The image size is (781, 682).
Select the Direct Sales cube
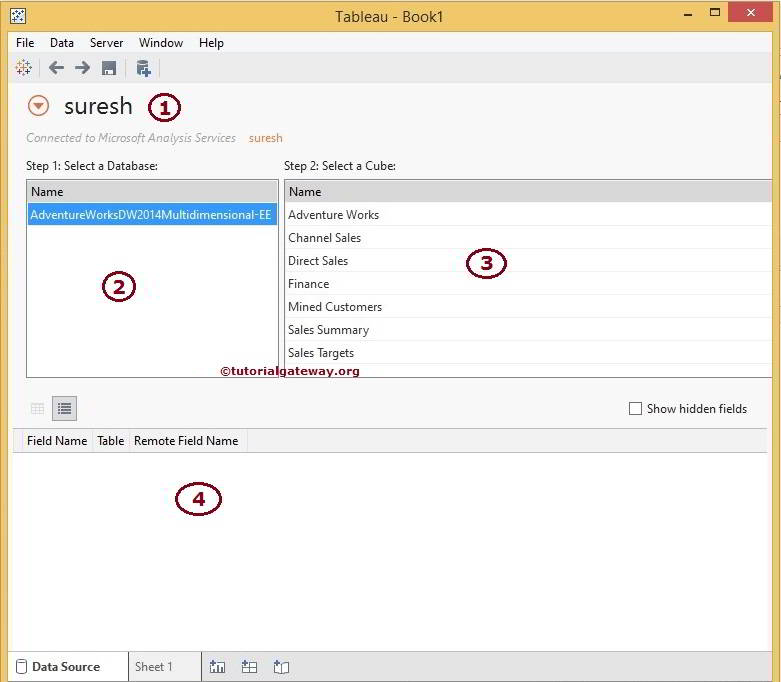528,261
